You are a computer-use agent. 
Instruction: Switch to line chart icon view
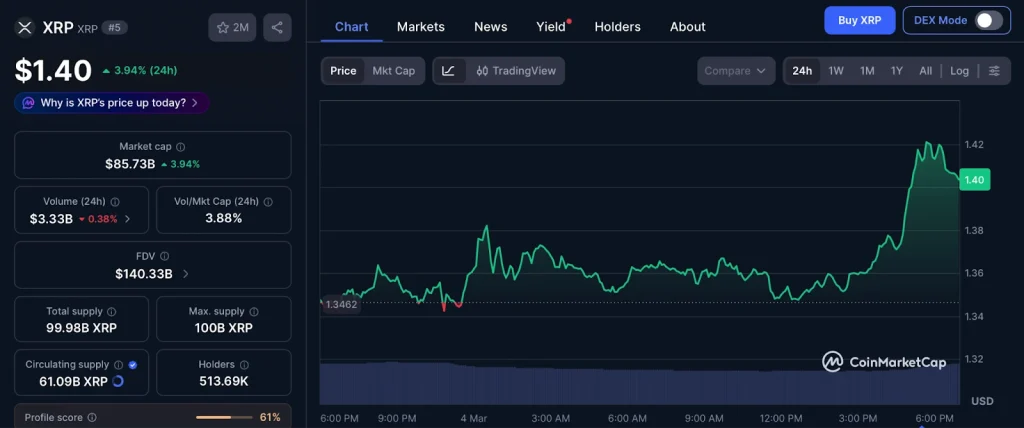point(449,71)
